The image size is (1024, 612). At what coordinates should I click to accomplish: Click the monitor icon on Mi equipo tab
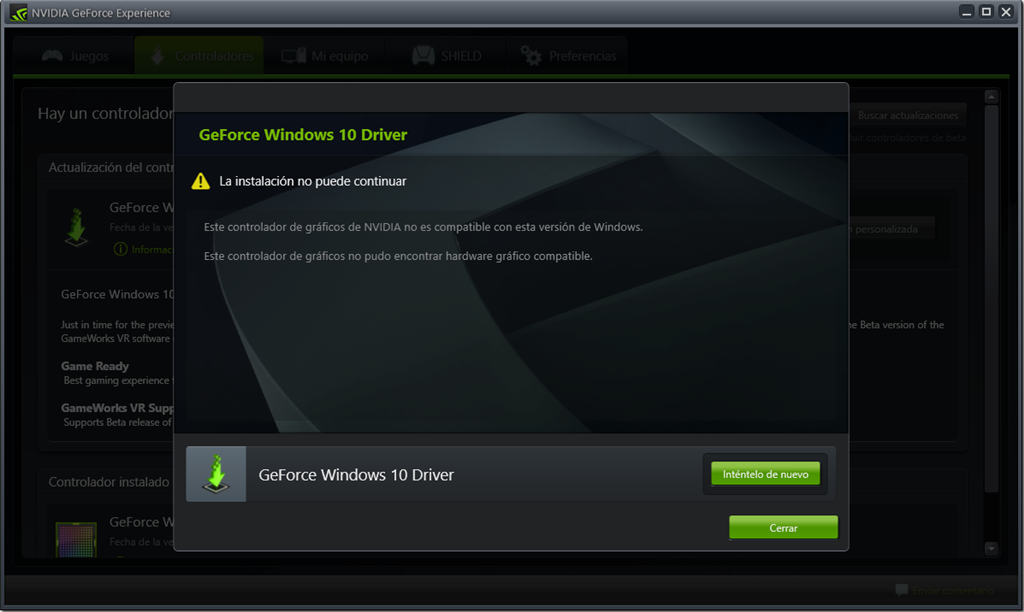tap(293, 56)
